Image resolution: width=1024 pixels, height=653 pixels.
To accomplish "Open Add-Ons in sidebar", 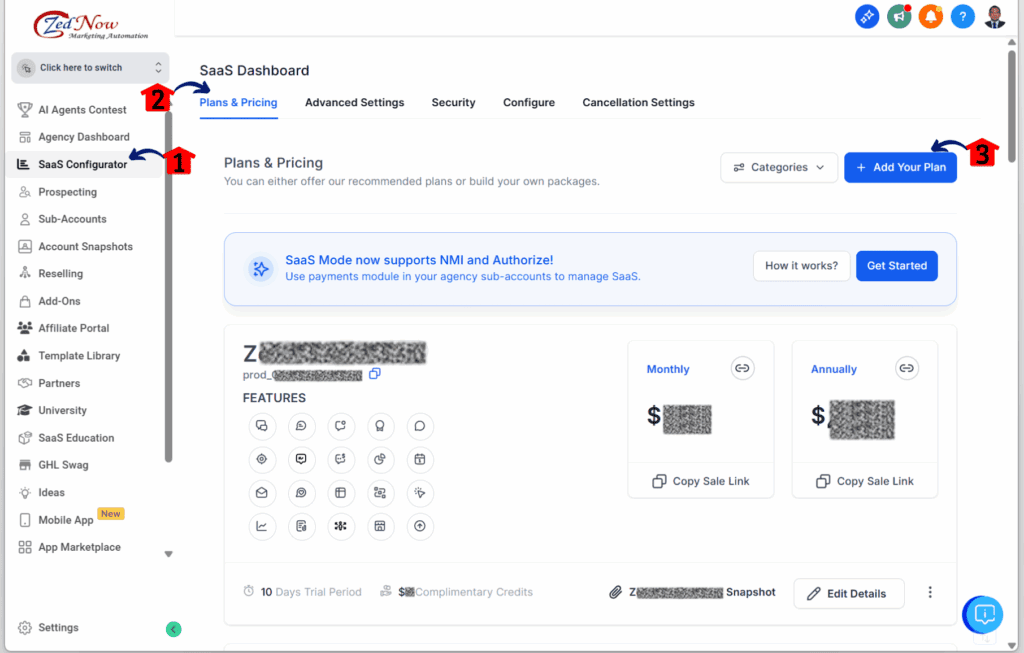I will pyautogui.click(x=59, y=301).
